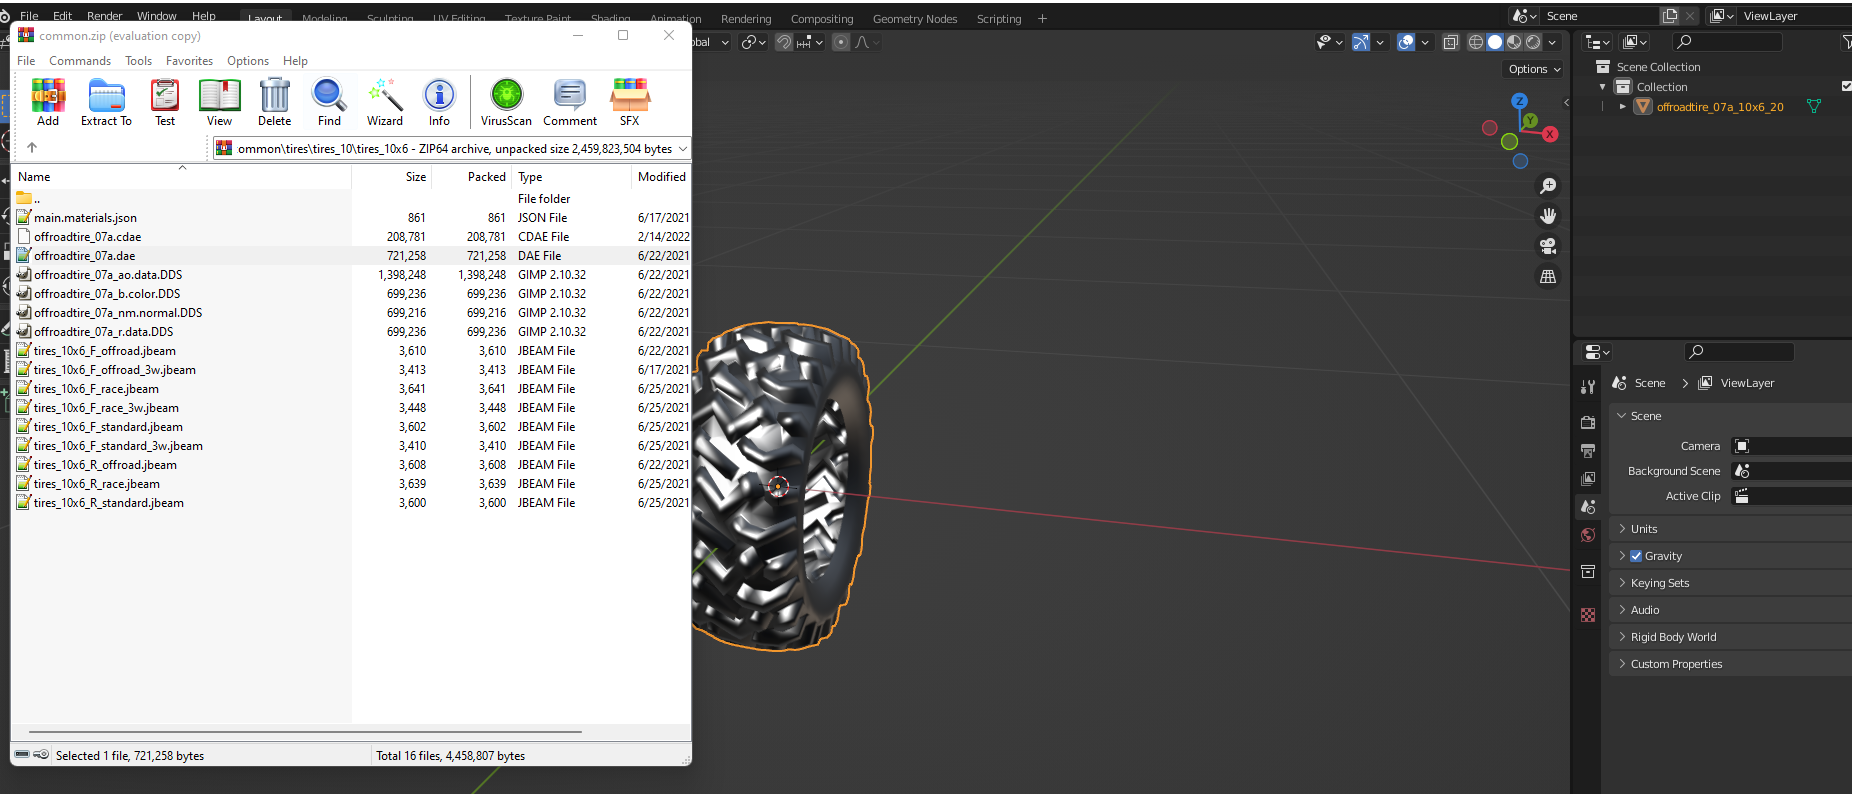Toggle proportional editing in viewport header
The image size is (1852, 794).
click(x=841, y=42)
